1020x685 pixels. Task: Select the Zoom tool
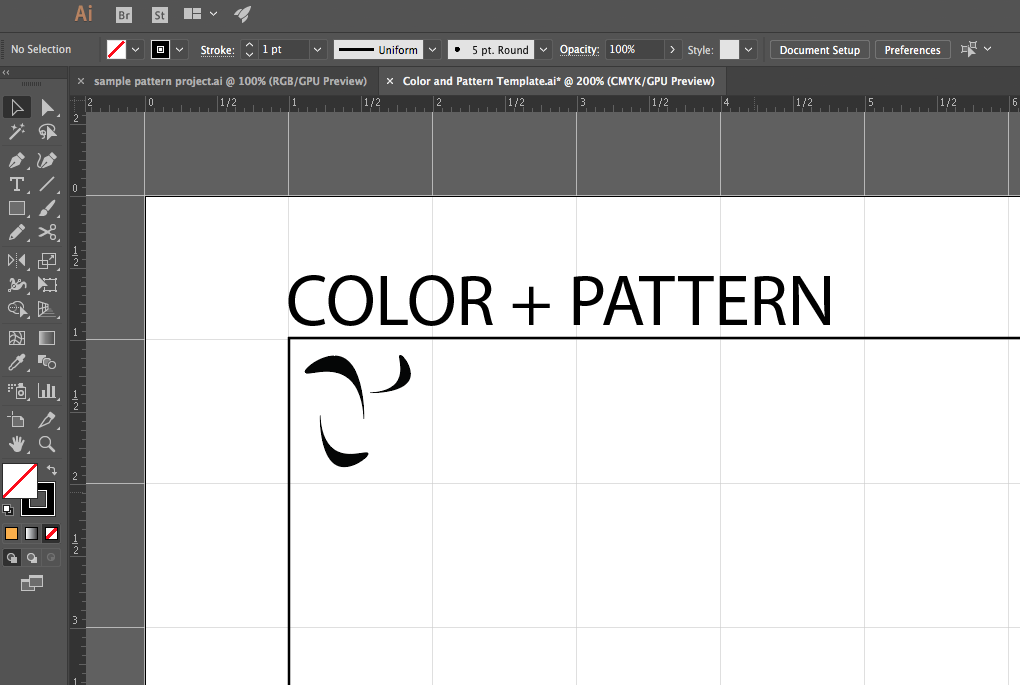coord(47,445)
